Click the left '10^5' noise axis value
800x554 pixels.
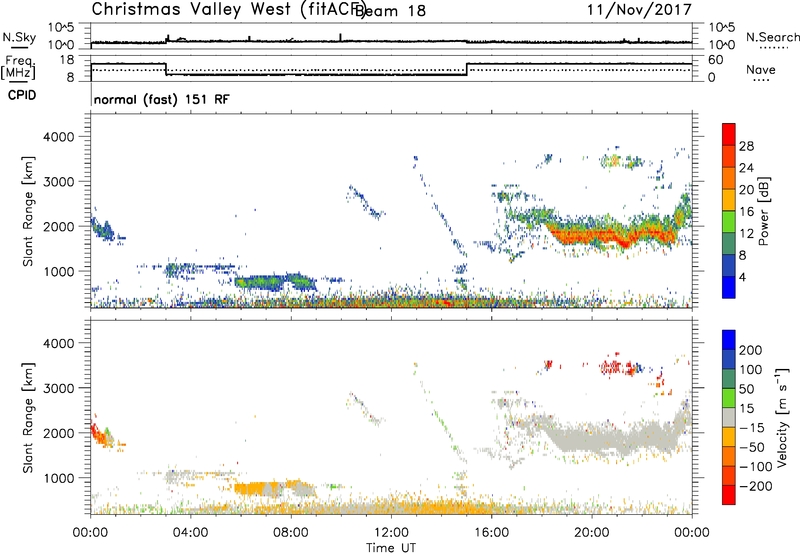tap(62, 28)
